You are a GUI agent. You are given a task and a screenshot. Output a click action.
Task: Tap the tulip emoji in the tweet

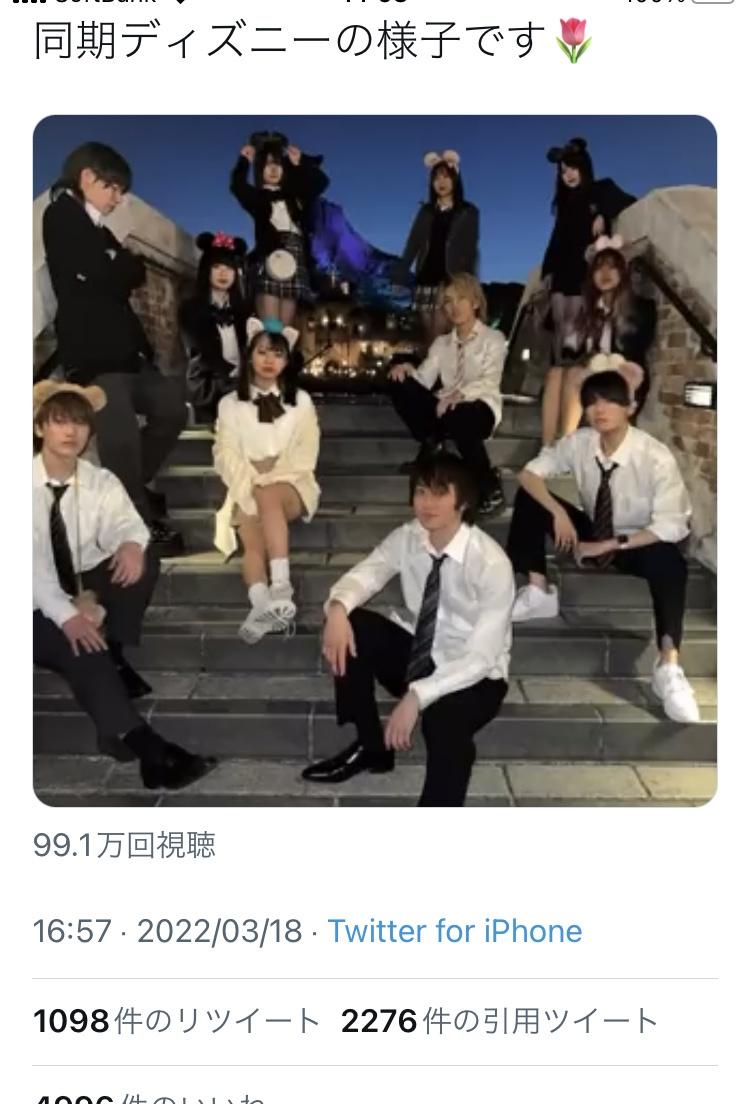(x=573, y=41)
